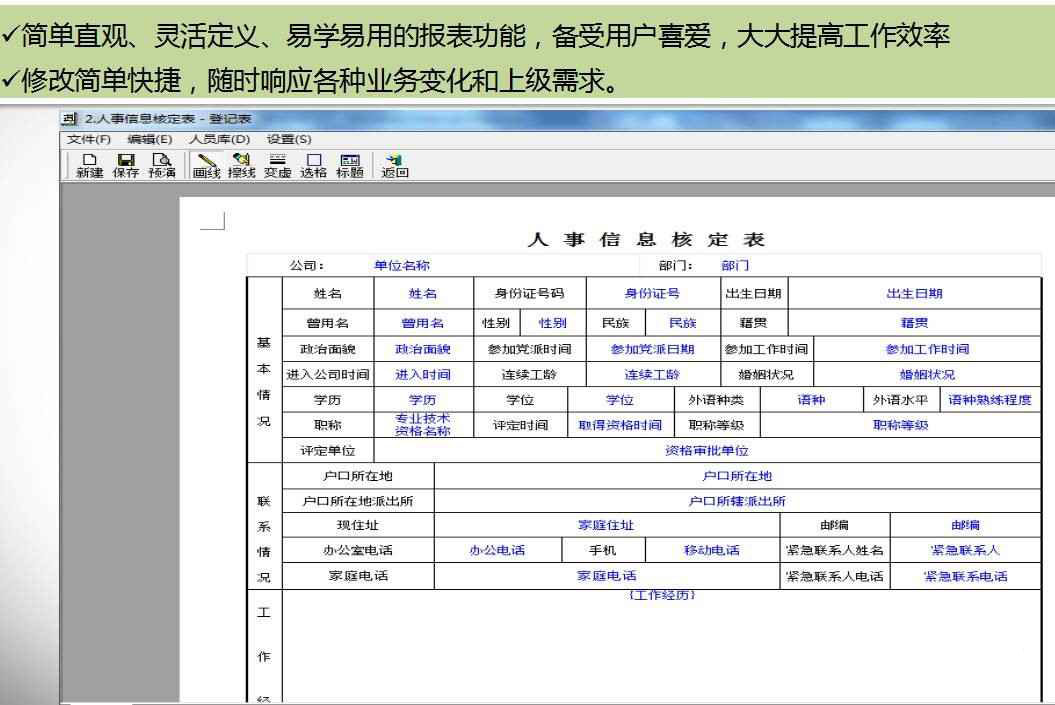Click the blue 专业技术资格名称 field
Image resolution: width=1055 pixels, height=705 pixels.
click(x=423, y=424)
